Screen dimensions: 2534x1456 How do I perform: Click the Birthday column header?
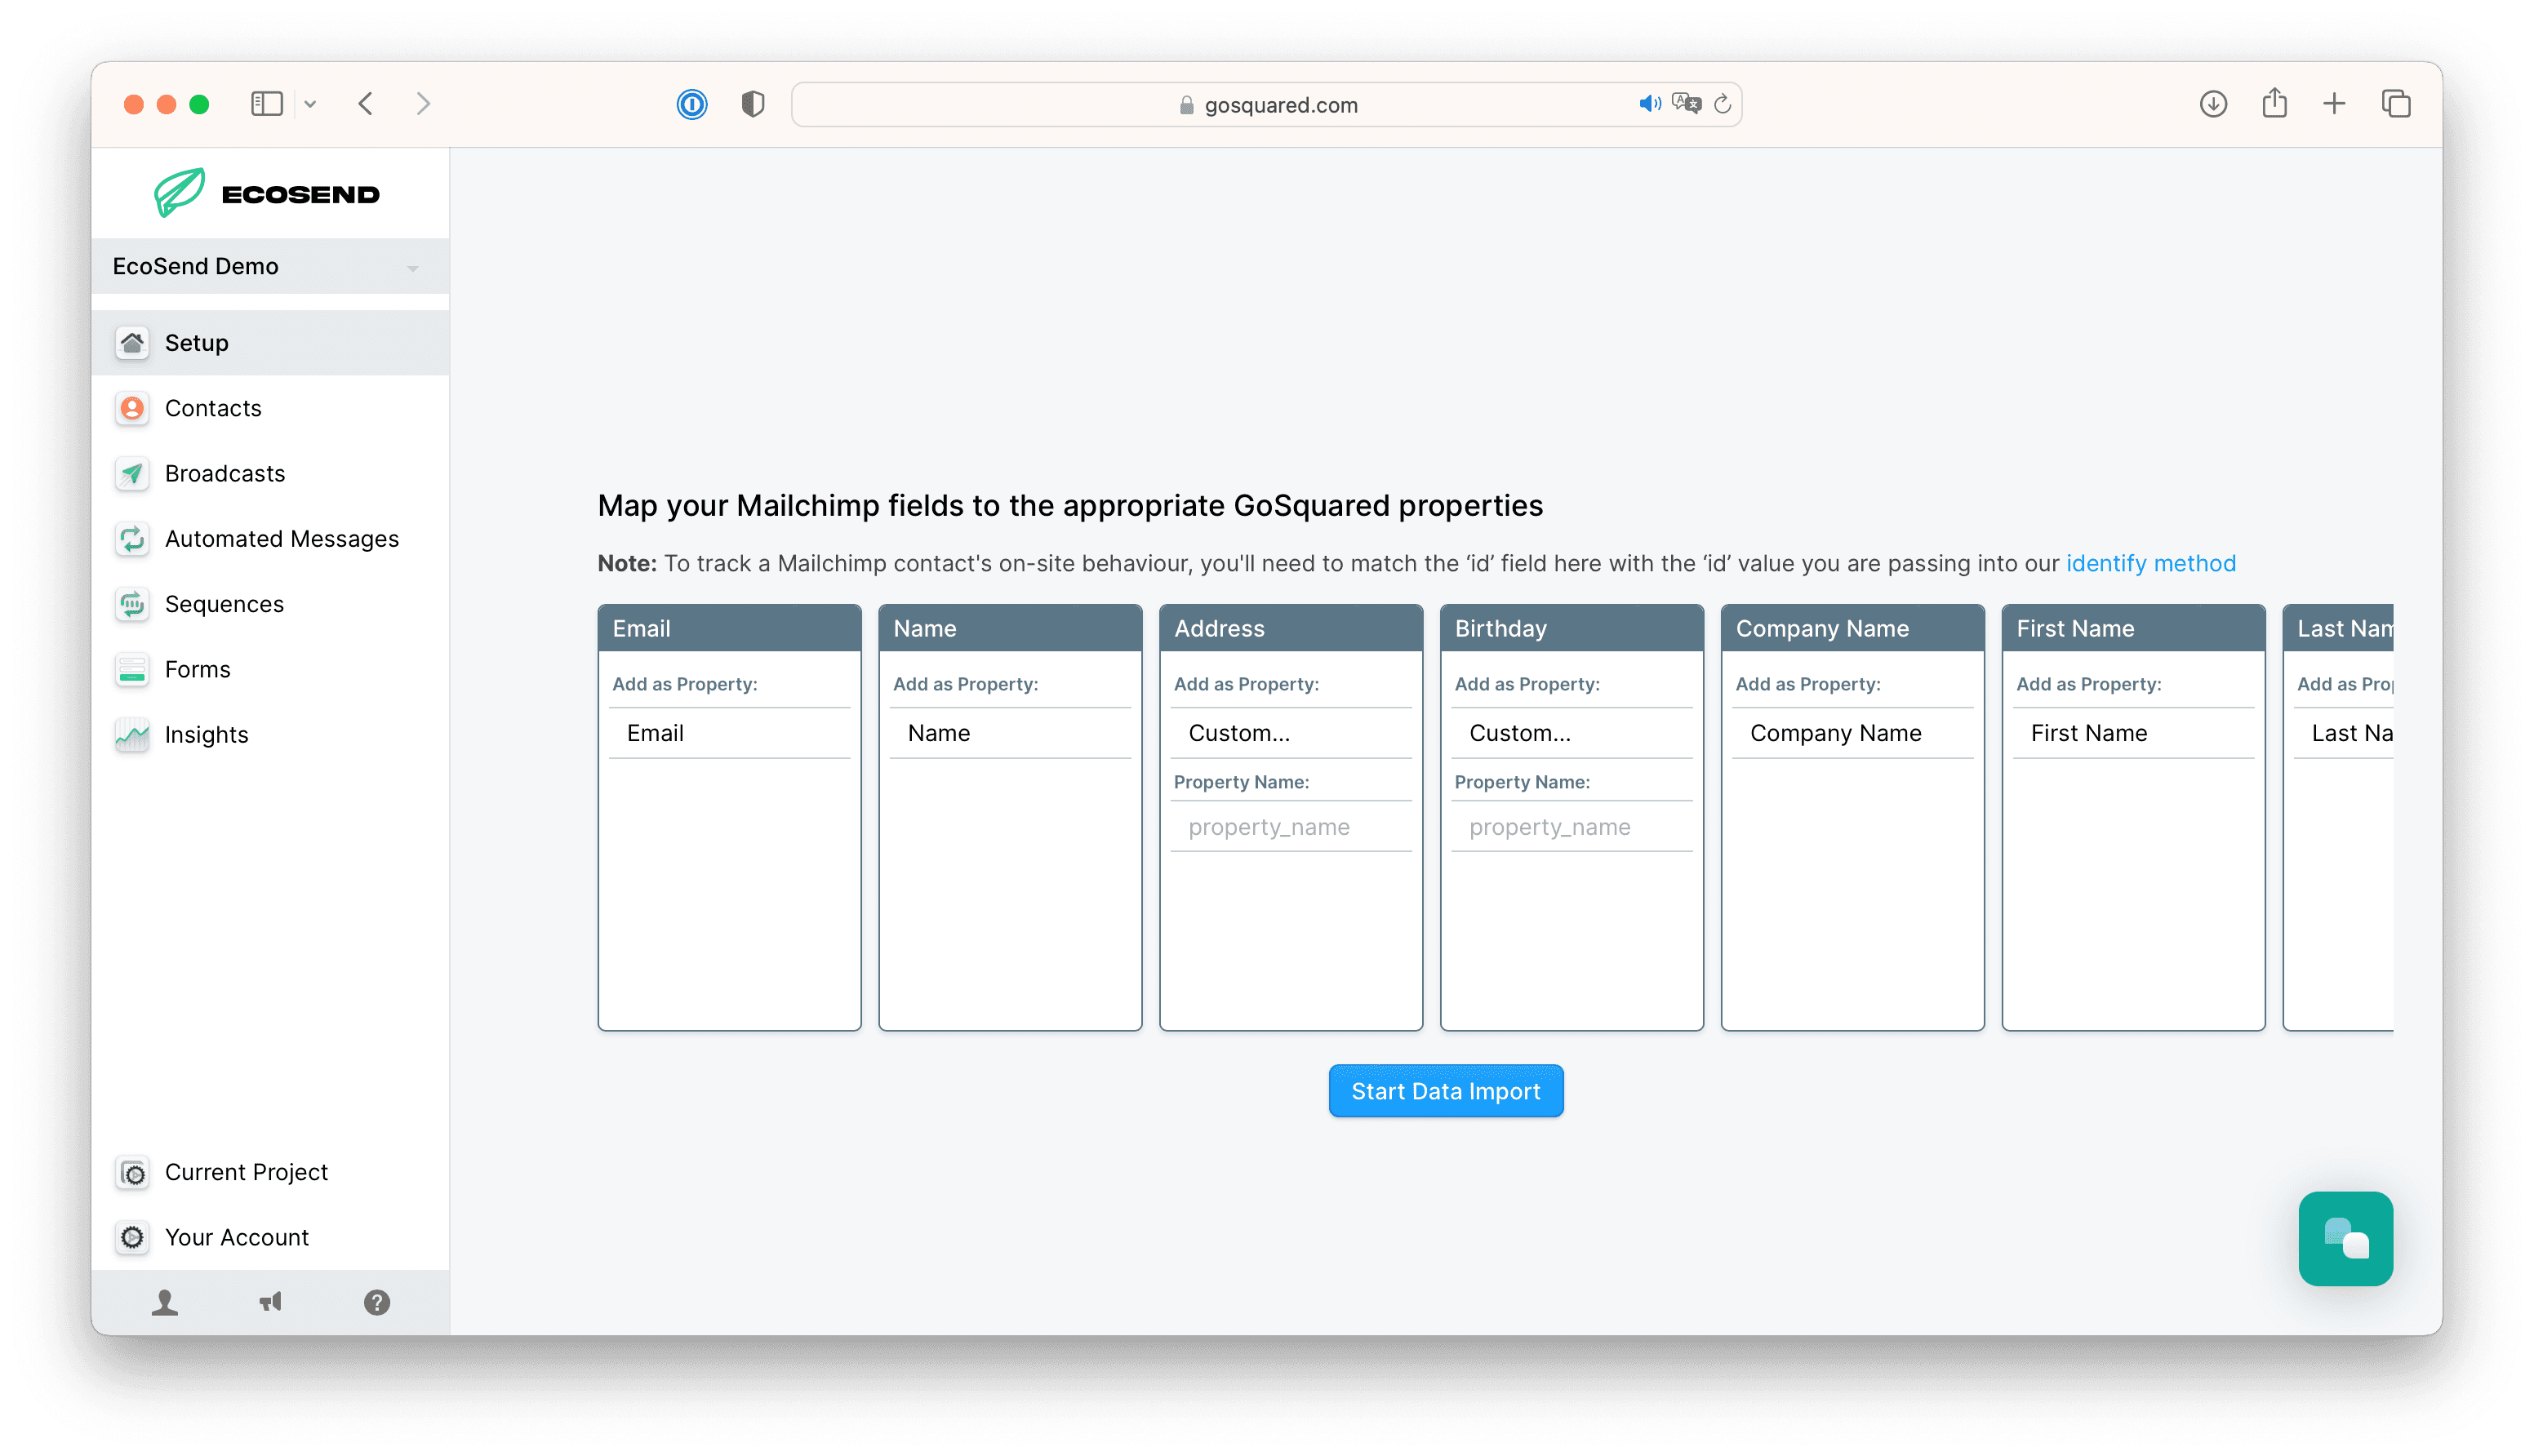click(1571, 628)
